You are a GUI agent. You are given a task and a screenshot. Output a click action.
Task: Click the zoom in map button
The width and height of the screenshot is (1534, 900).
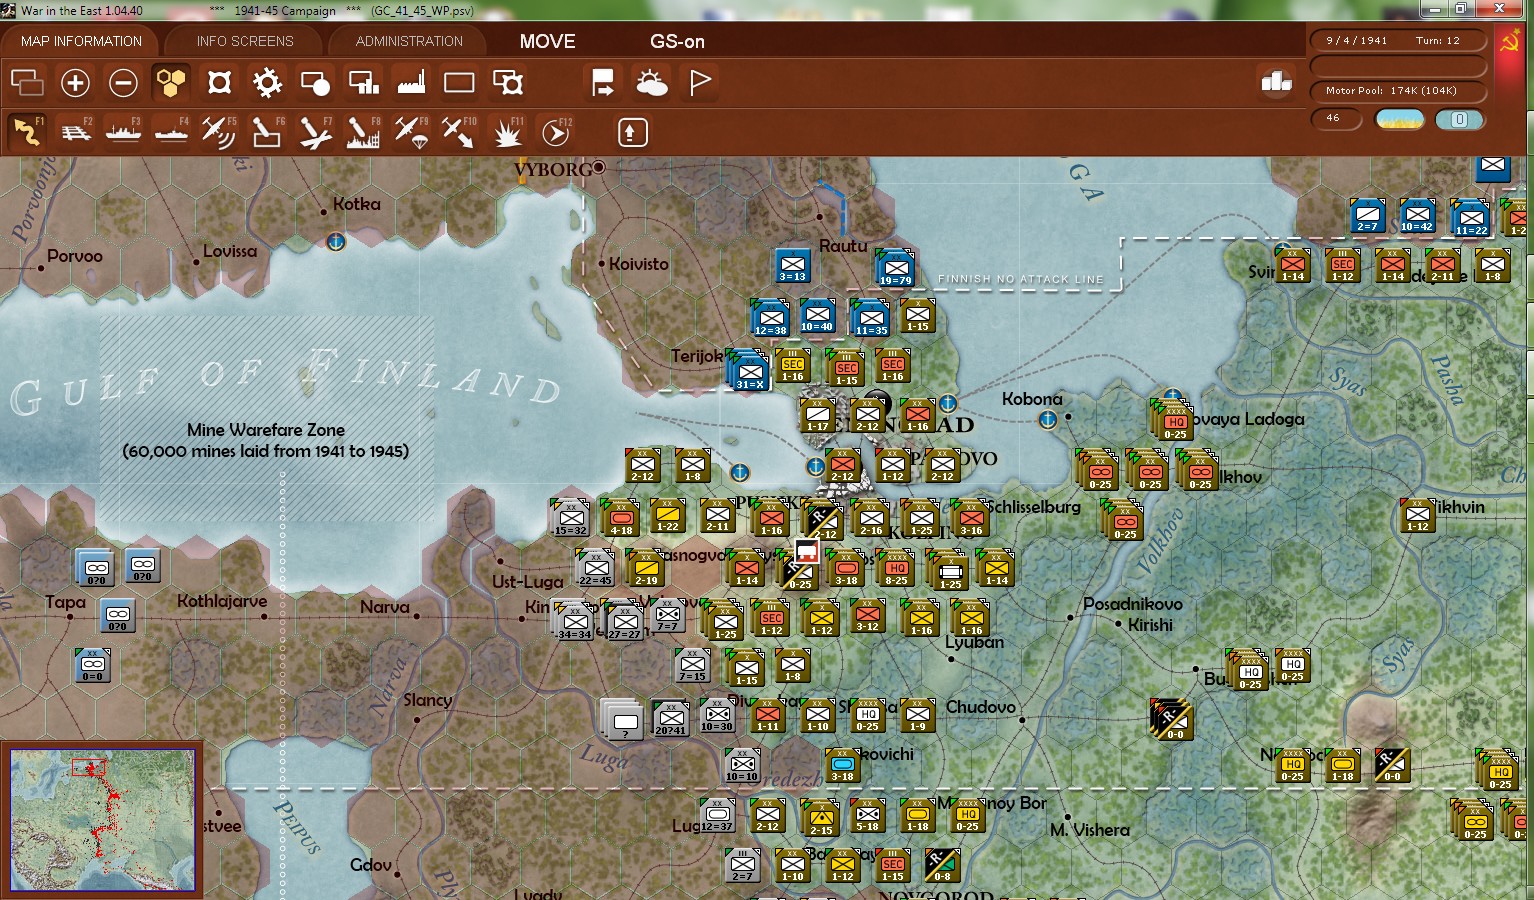click(x=75, y=83)
